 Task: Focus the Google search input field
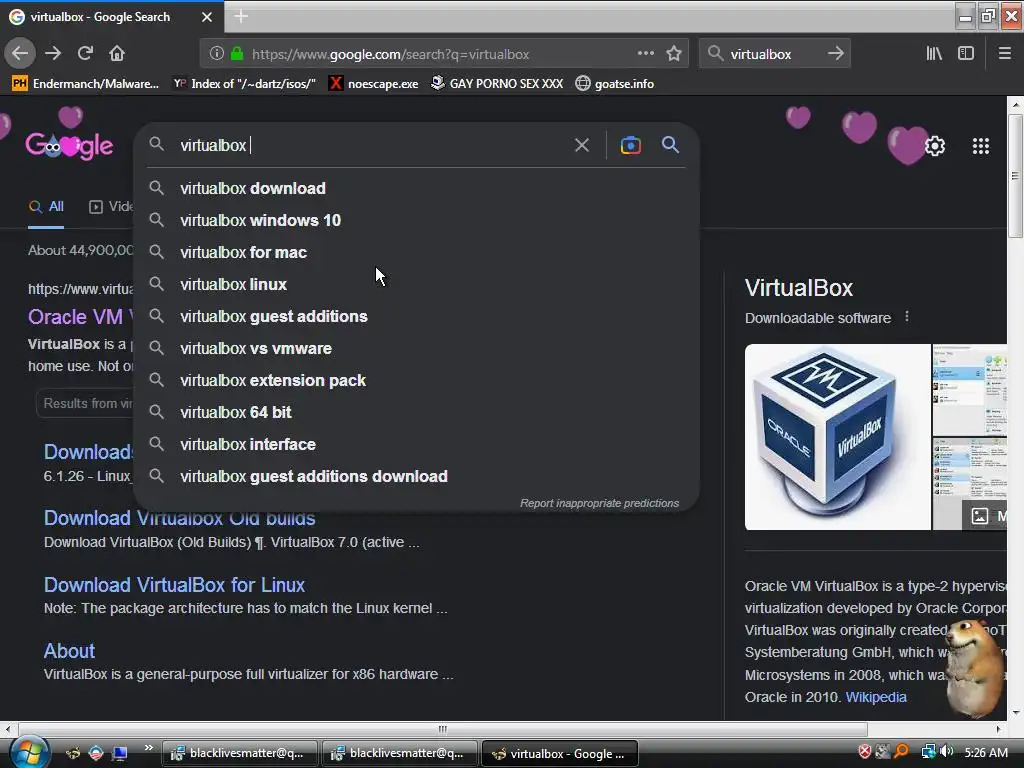tap(372, 145)
